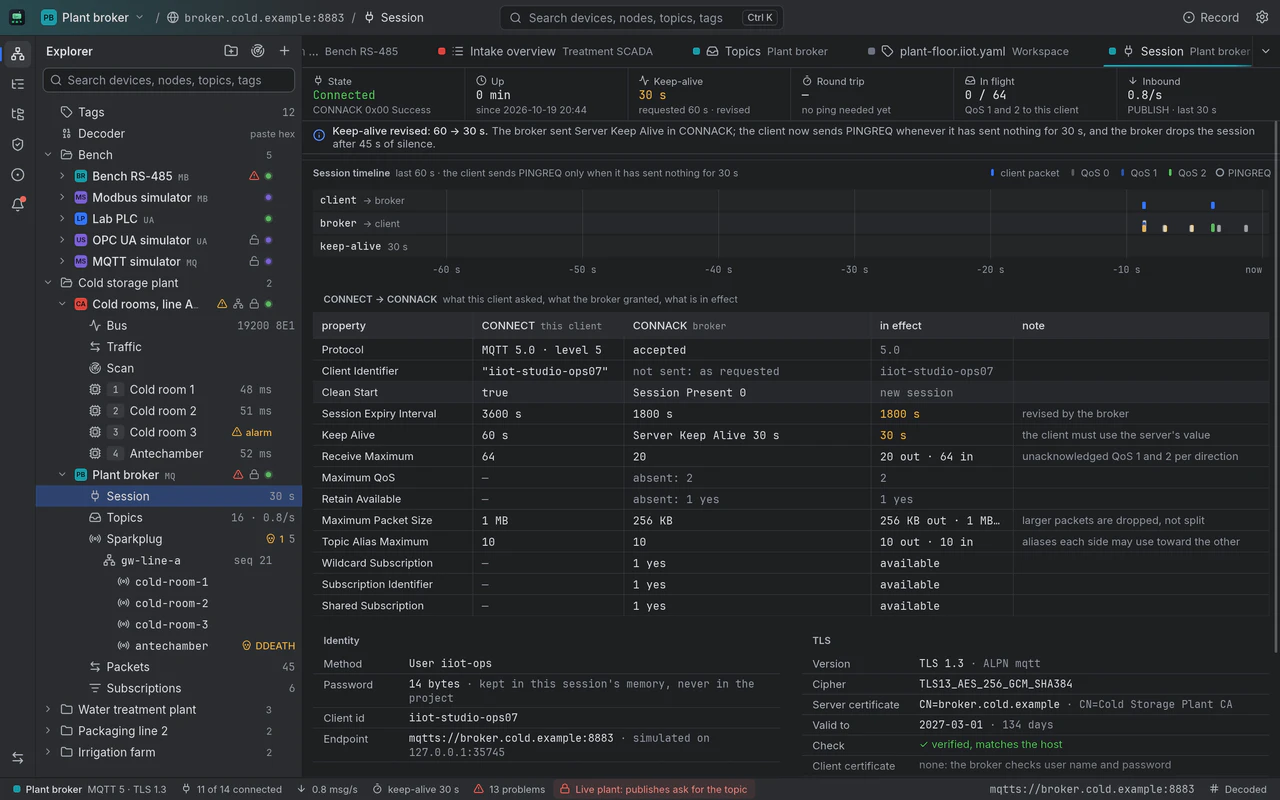Click the 13 problems warning in status bar
The width and height of the screenshot is (1280, 800).
coord(509,789)
